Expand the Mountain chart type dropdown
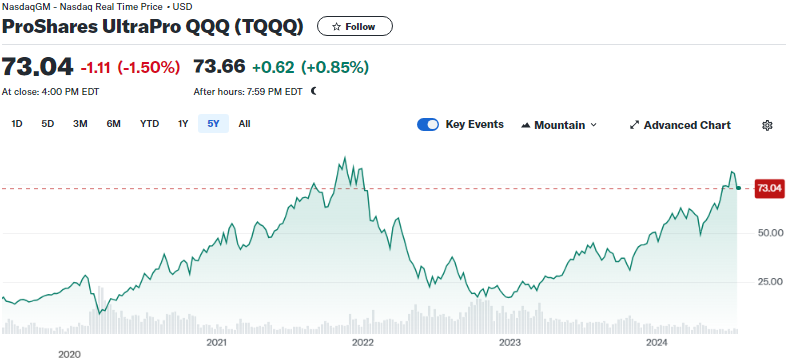The width and height of the screenshot is (787, 360). 559,125
